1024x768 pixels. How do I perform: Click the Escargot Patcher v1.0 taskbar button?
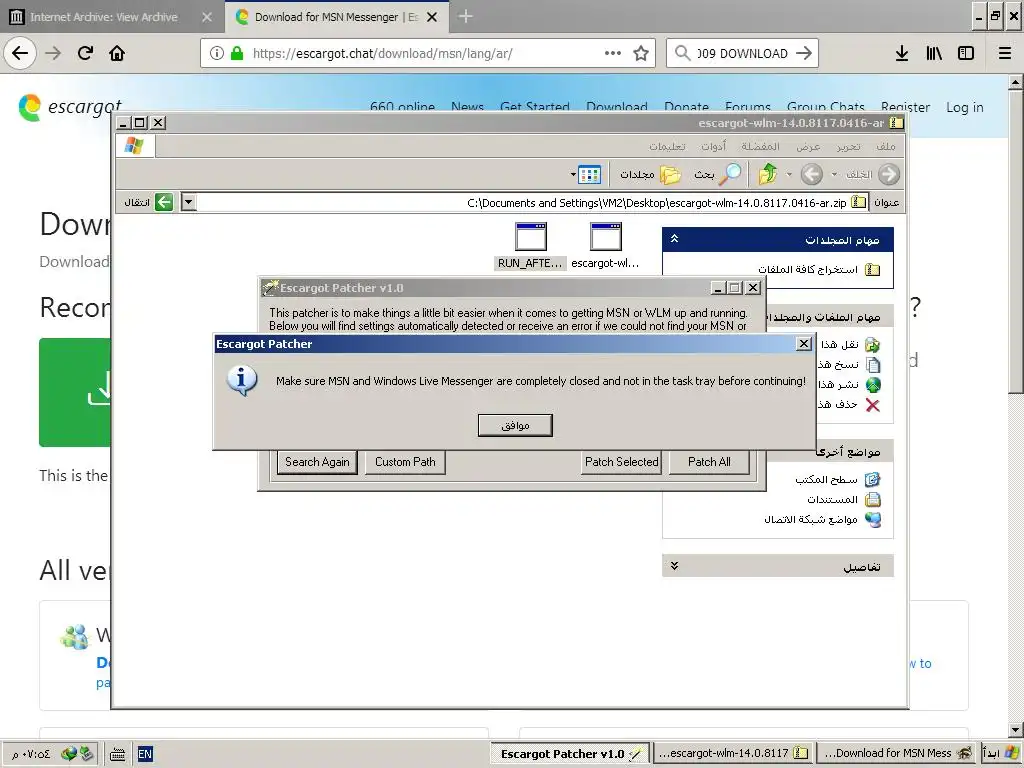click(570, 754)
